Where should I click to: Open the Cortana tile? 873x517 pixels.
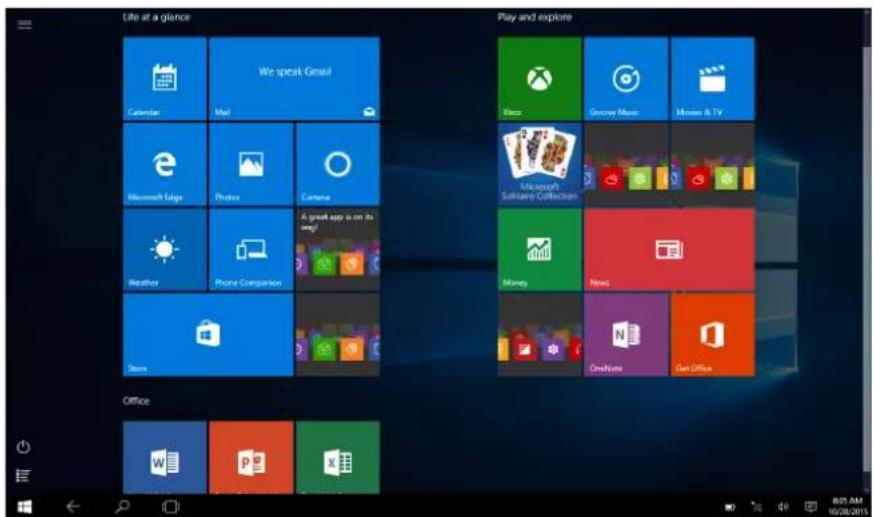pos(337,164)
